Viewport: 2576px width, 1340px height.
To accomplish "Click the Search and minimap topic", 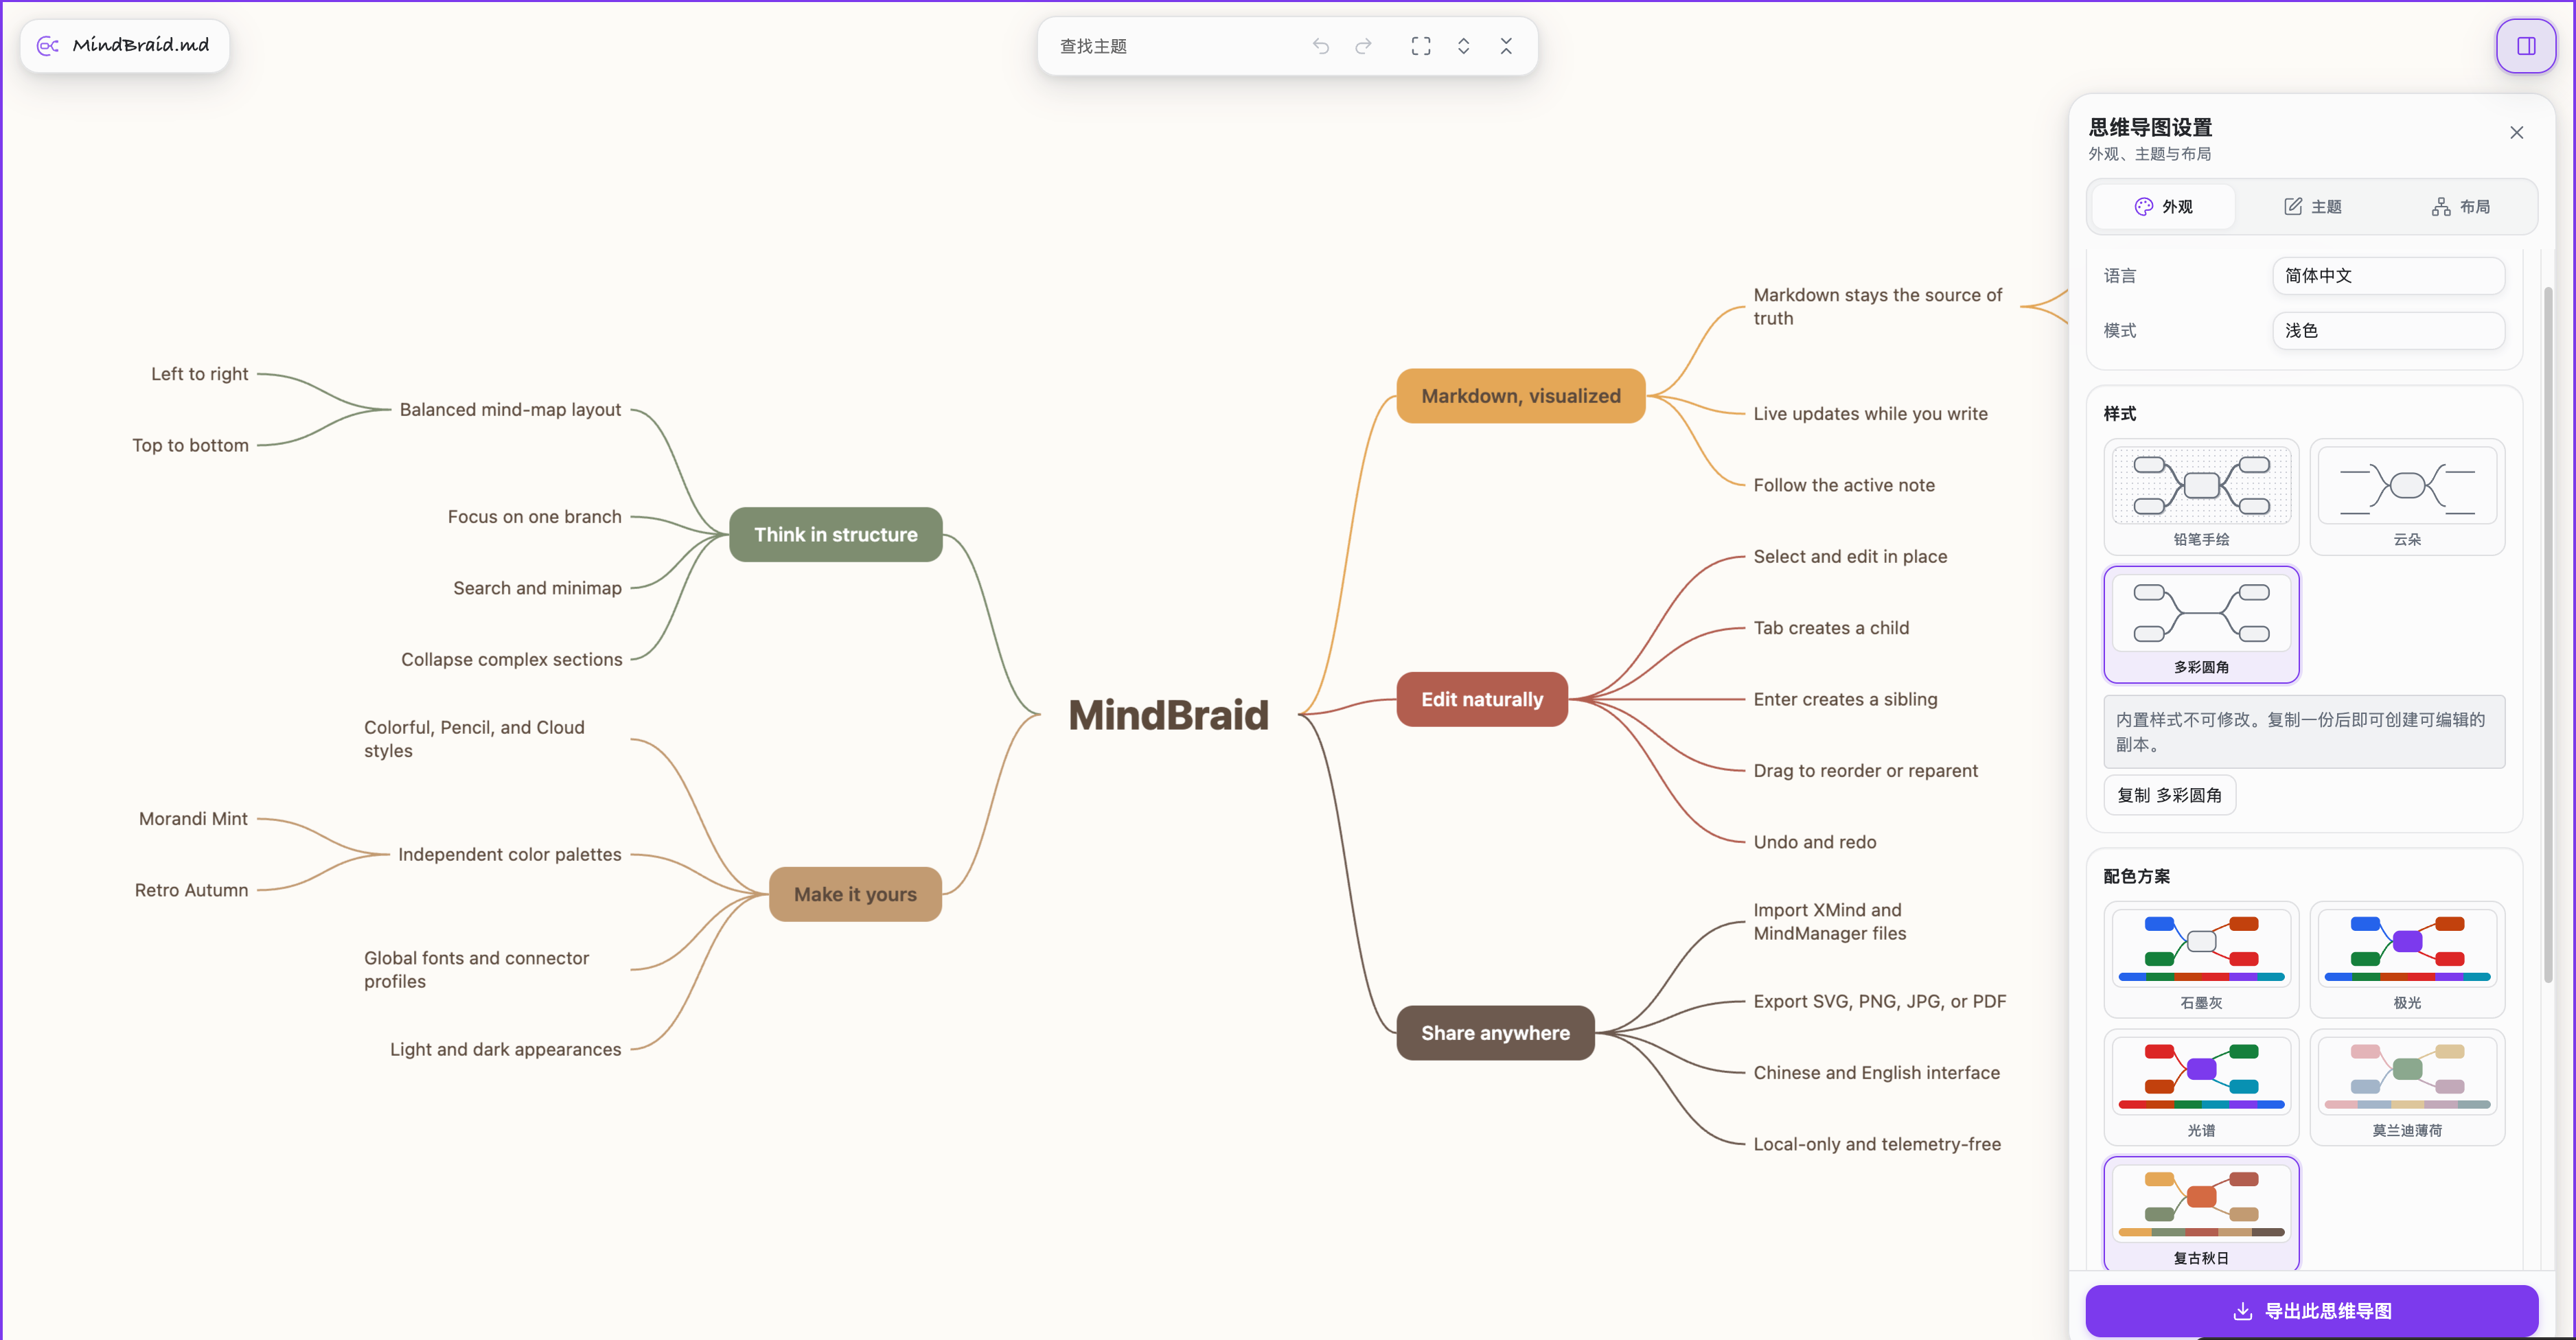I will click(x=537, y=588).
